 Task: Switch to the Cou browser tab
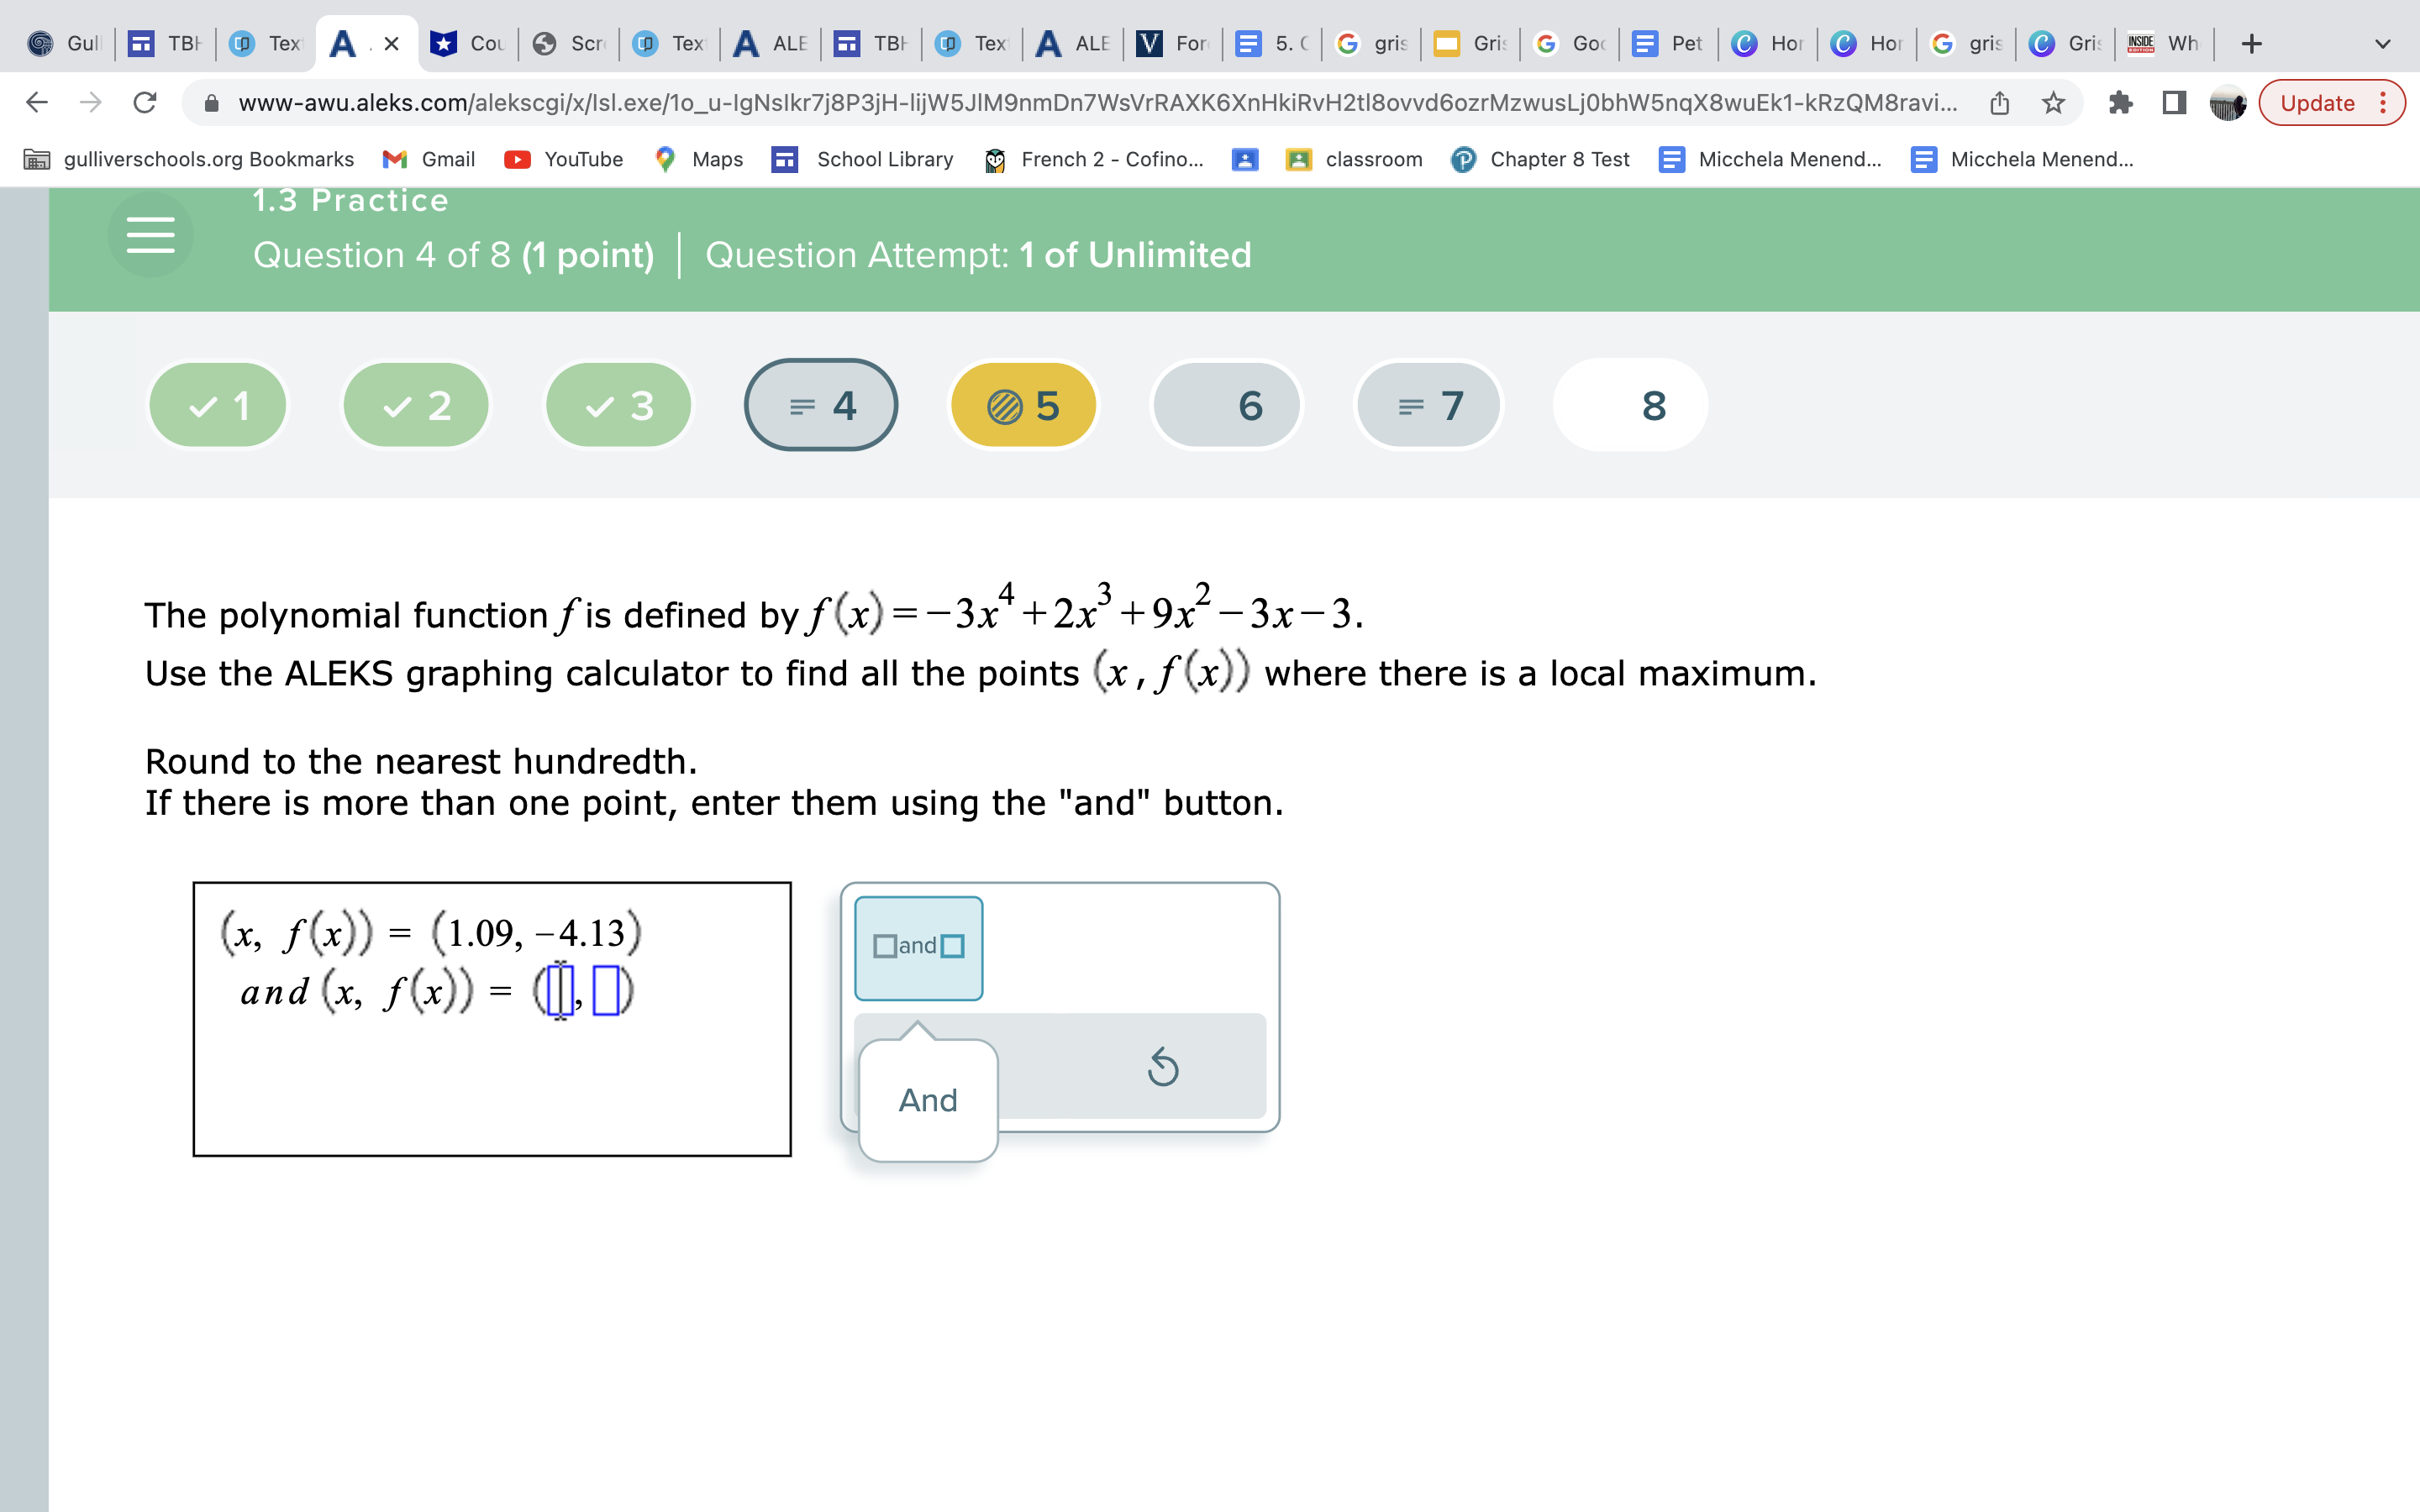coord(467,44)
